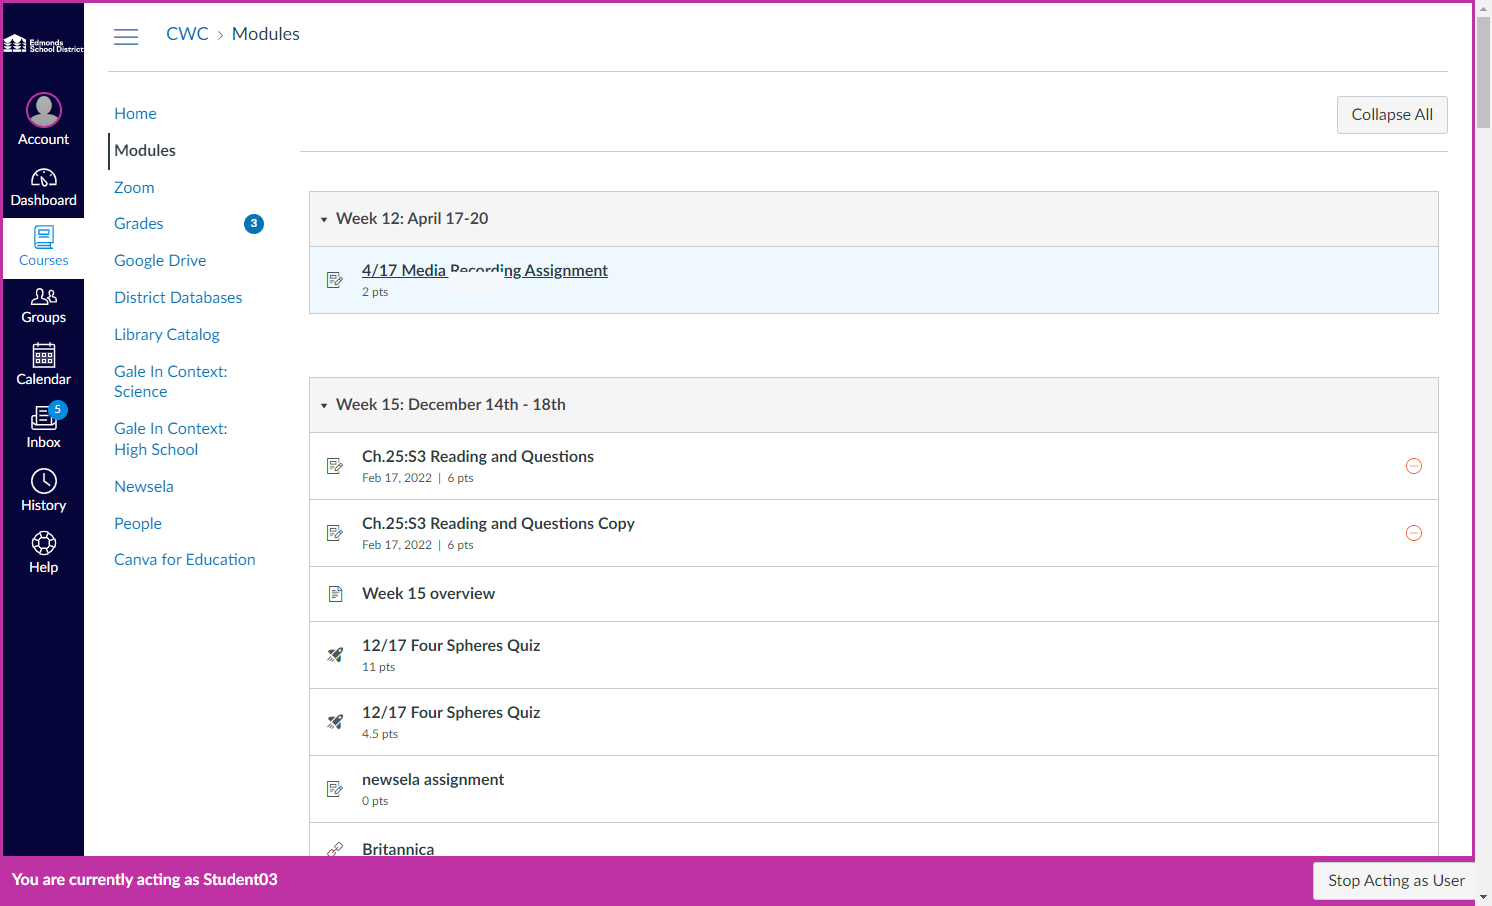The width and height of the screenshot is (1492, 906).
Task: Click incomplete status circle for Ch.25:S3 Reading and Questions (Feb 17)
Action: coord(1414,466)
